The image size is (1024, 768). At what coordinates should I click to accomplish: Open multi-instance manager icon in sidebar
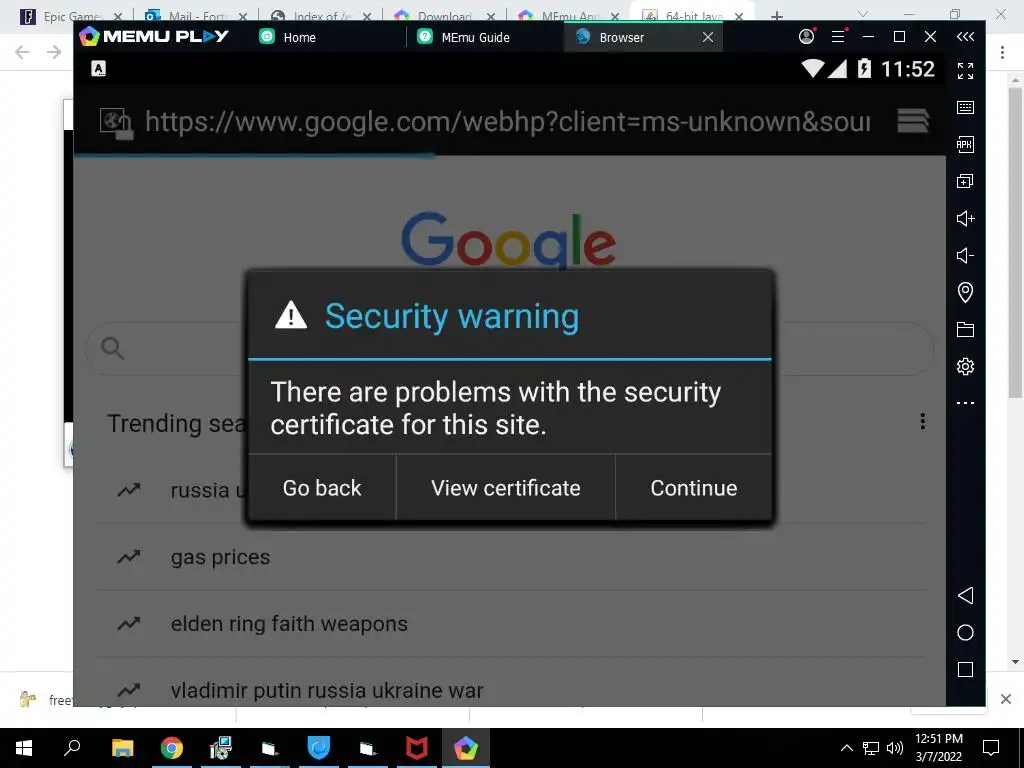tap(965, 181)
